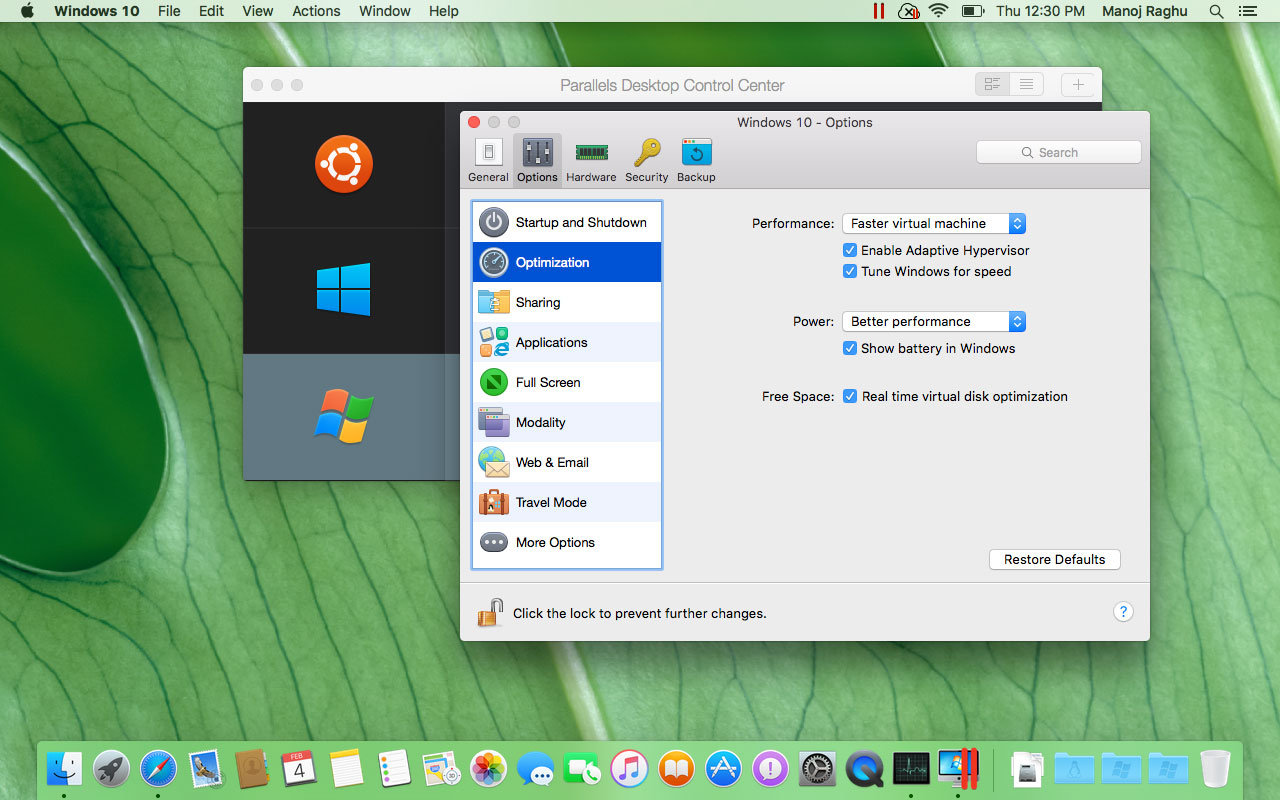Launch Safari from the Dock
The width and height of the screenshot is (1280, 800).
[158, 768]
